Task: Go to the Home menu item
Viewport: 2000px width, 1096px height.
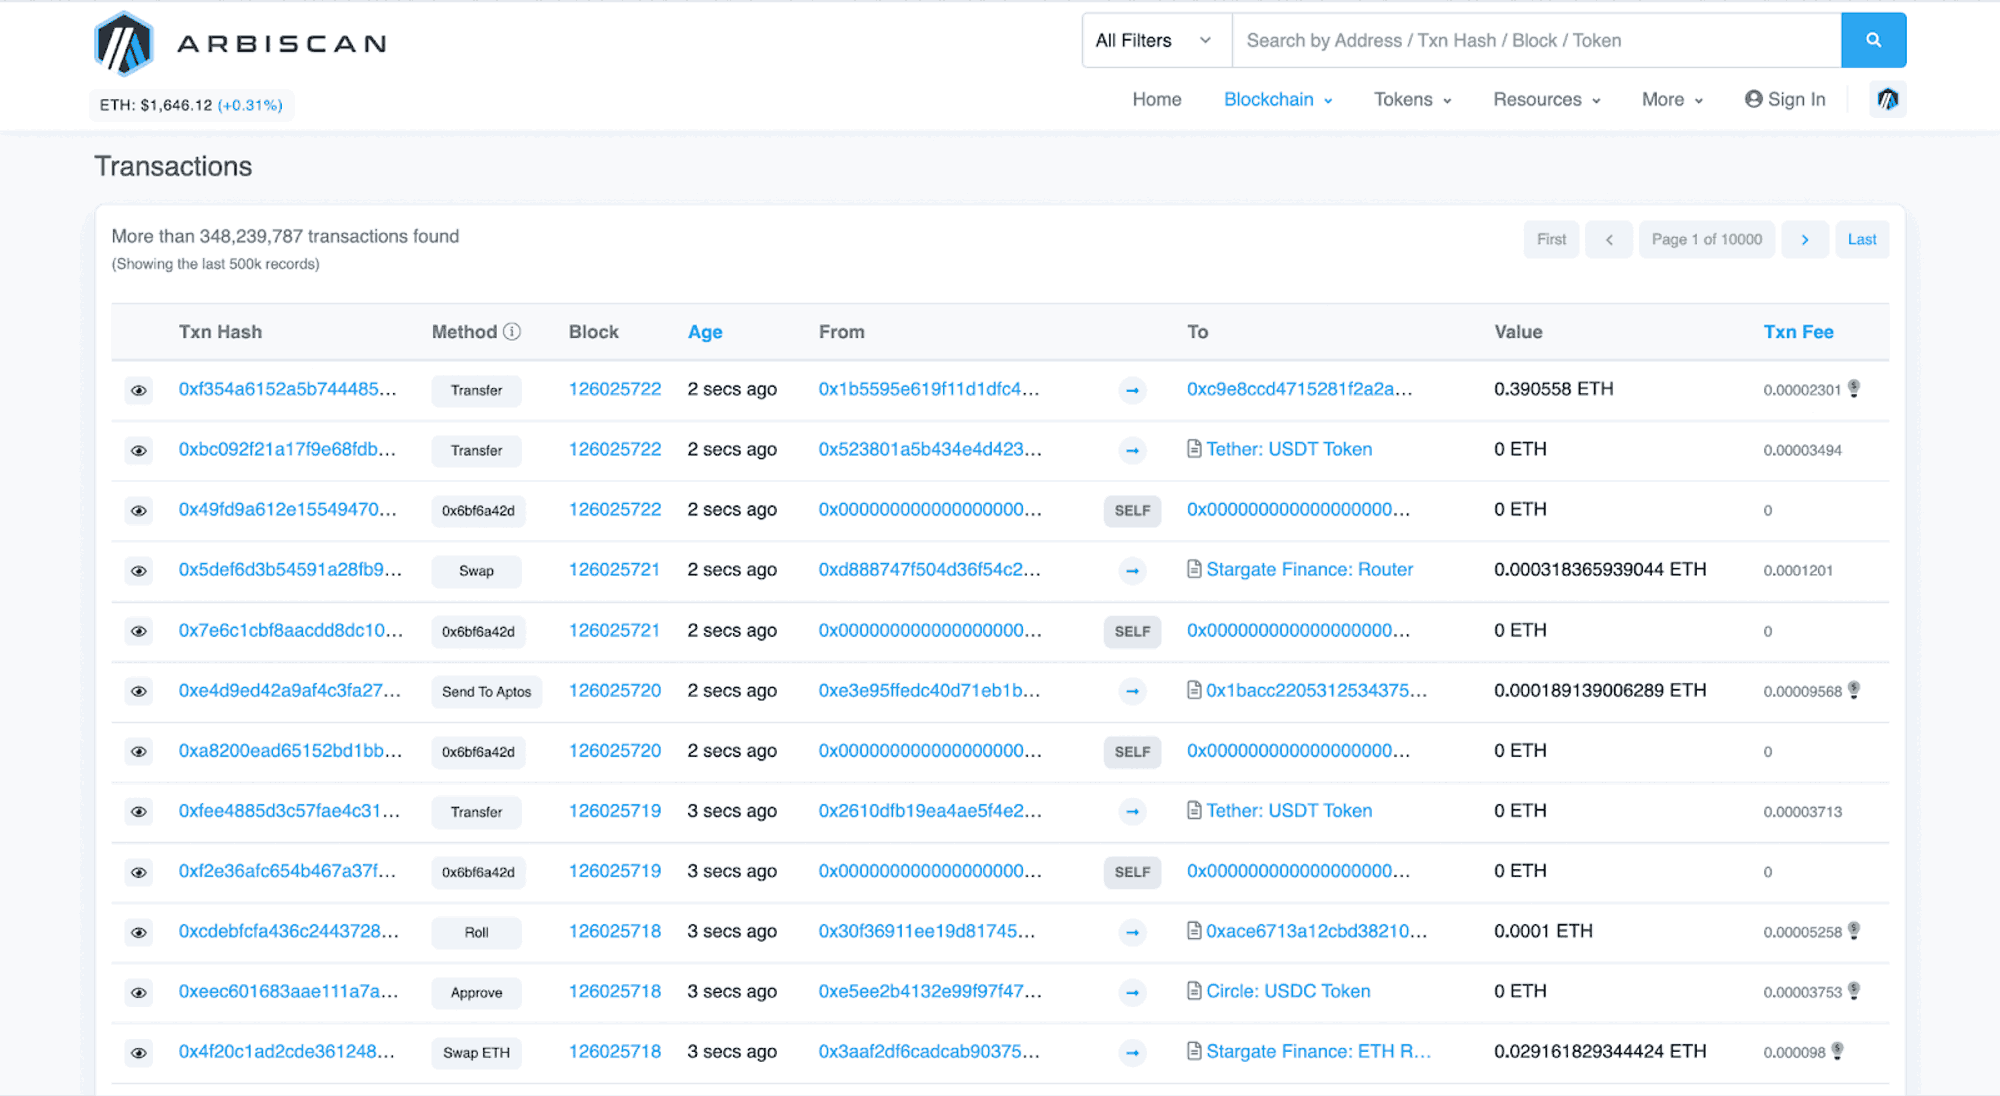Action: point(1156,99)
